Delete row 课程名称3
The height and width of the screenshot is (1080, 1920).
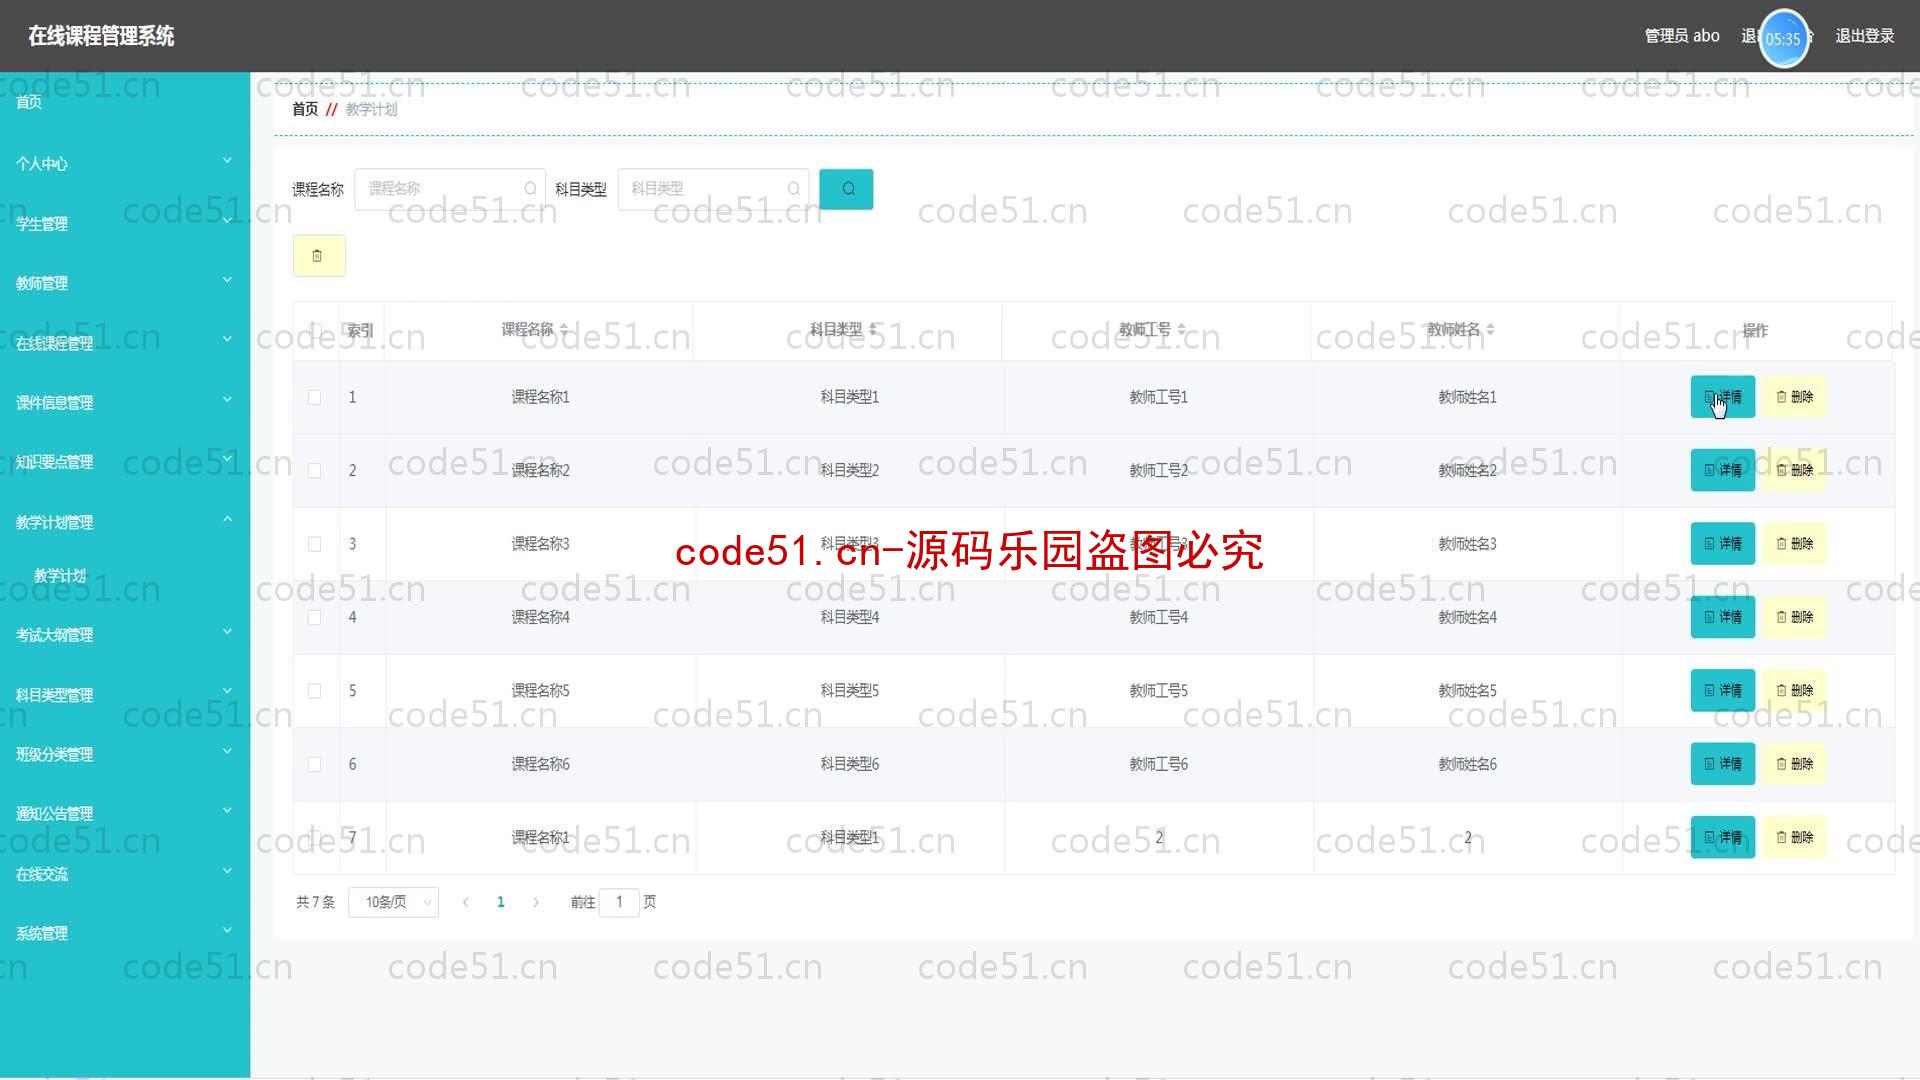pyautogui.click(x=1794, y=544)
